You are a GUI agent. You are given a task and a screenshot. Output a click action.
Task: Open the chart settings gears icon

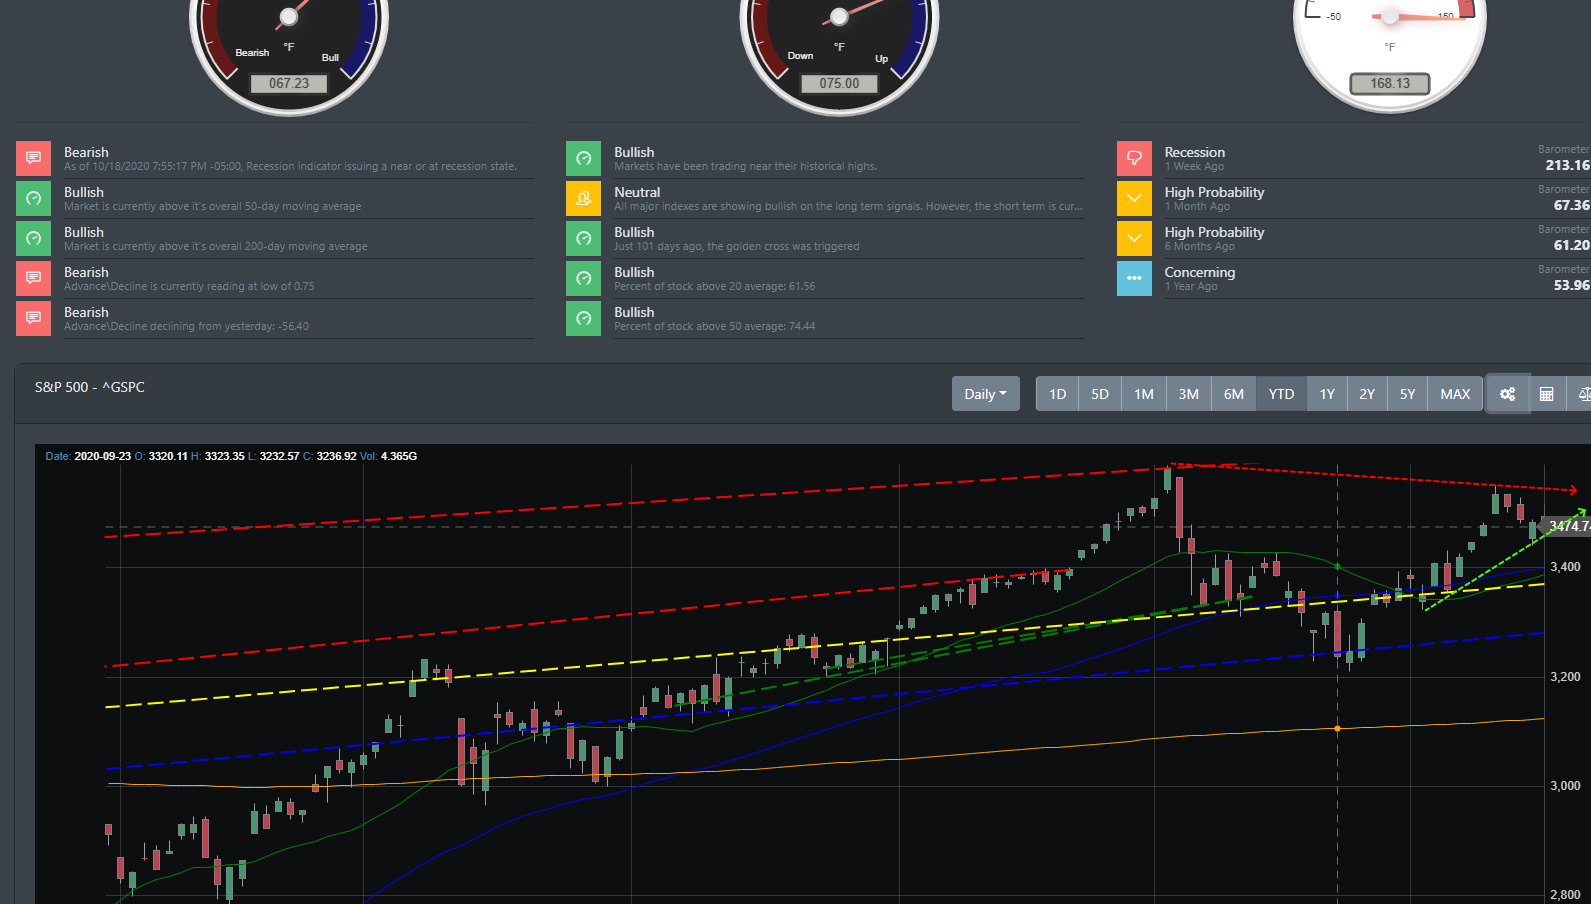[x=1507, y=394]
